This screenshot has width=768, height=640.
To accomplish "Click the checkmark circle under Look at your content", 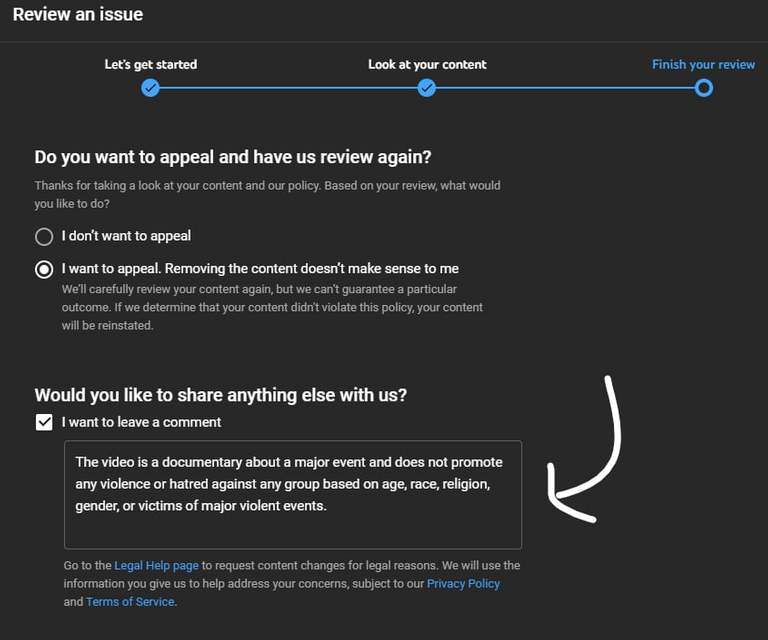I will coord(427,88).
